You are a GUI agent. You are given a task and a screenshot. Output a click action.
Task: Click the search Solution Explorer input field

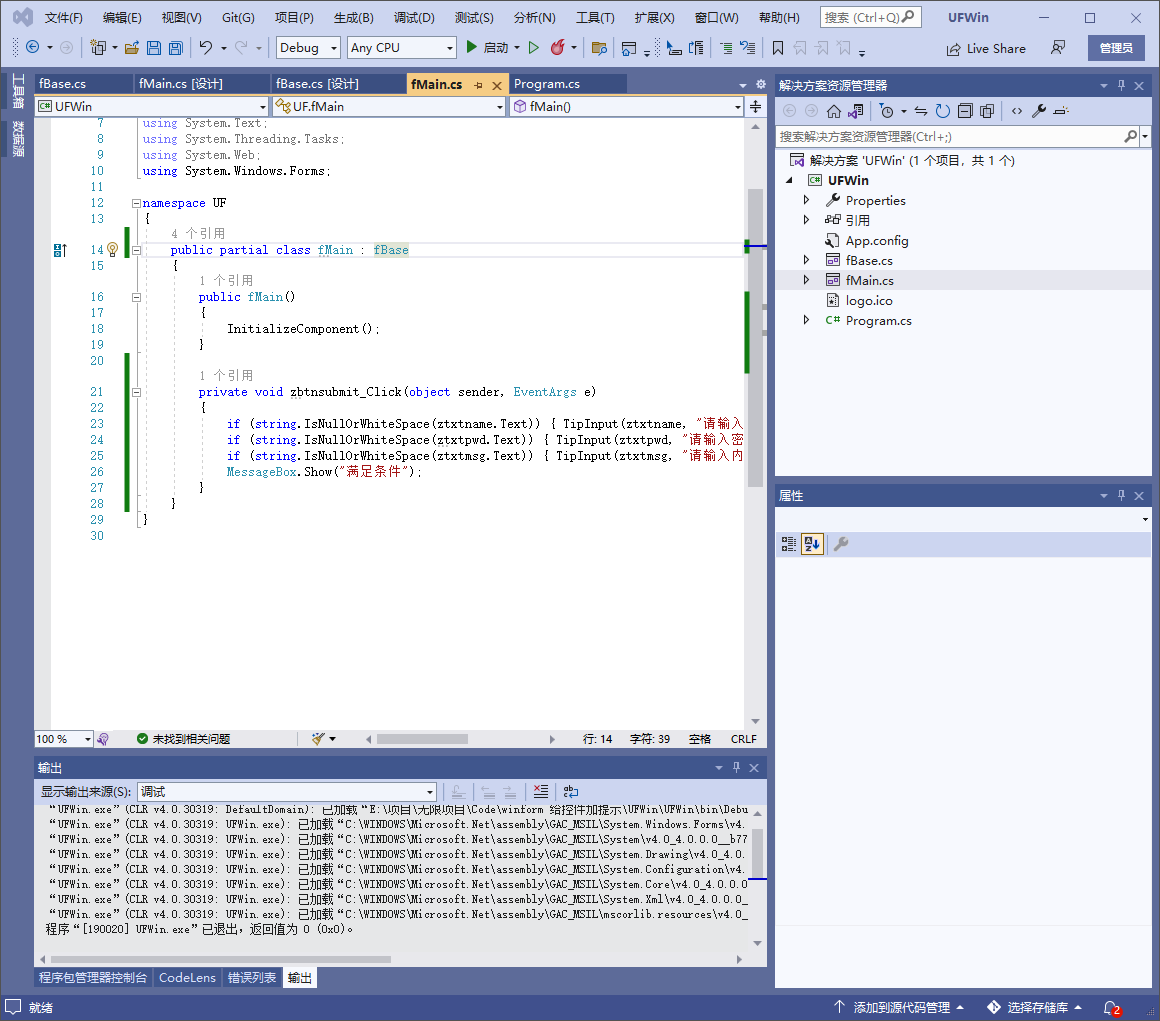(x=951, y=137)
